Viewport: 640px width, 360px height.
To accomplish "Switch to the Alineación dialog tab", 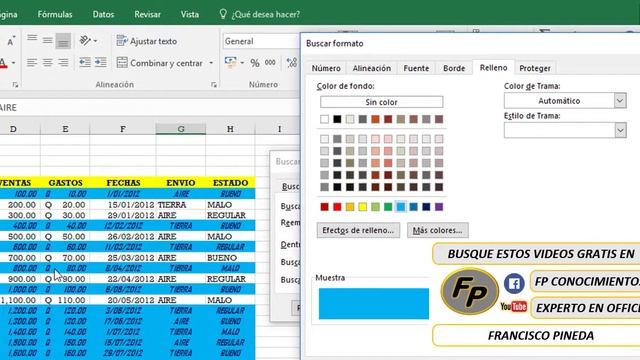I will (x=371, y=68).
